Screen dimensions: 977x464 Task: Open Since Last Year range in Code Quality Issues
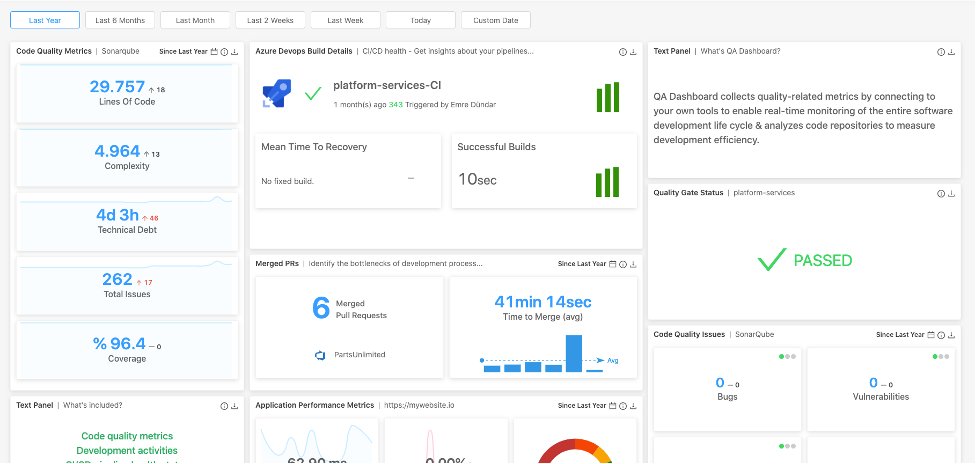click(900, 335)
